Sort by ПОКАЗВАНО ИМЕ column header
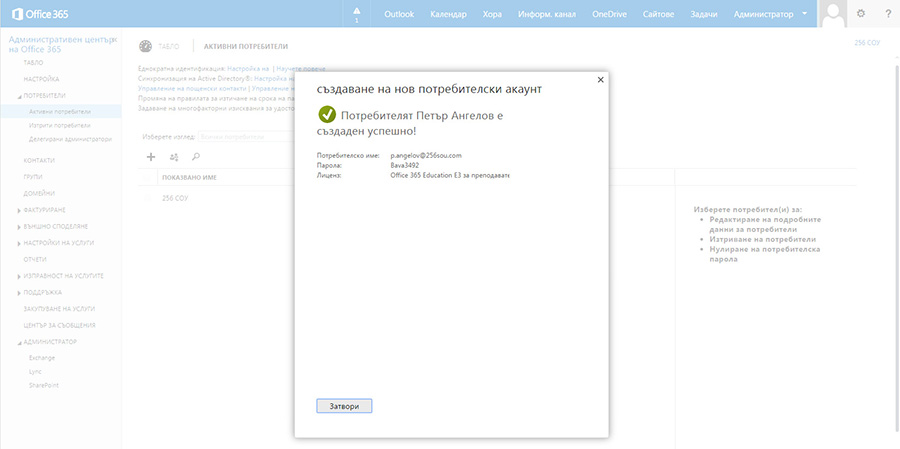Image resolution: width=900 pixels, height=449 pixels. 189,177
